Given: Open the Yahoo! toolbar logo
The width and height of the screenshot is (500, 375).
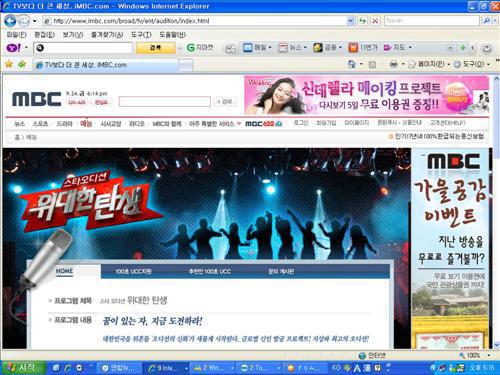Looking at the screenshot, I should pyautogui.click(x=14, y=48).
